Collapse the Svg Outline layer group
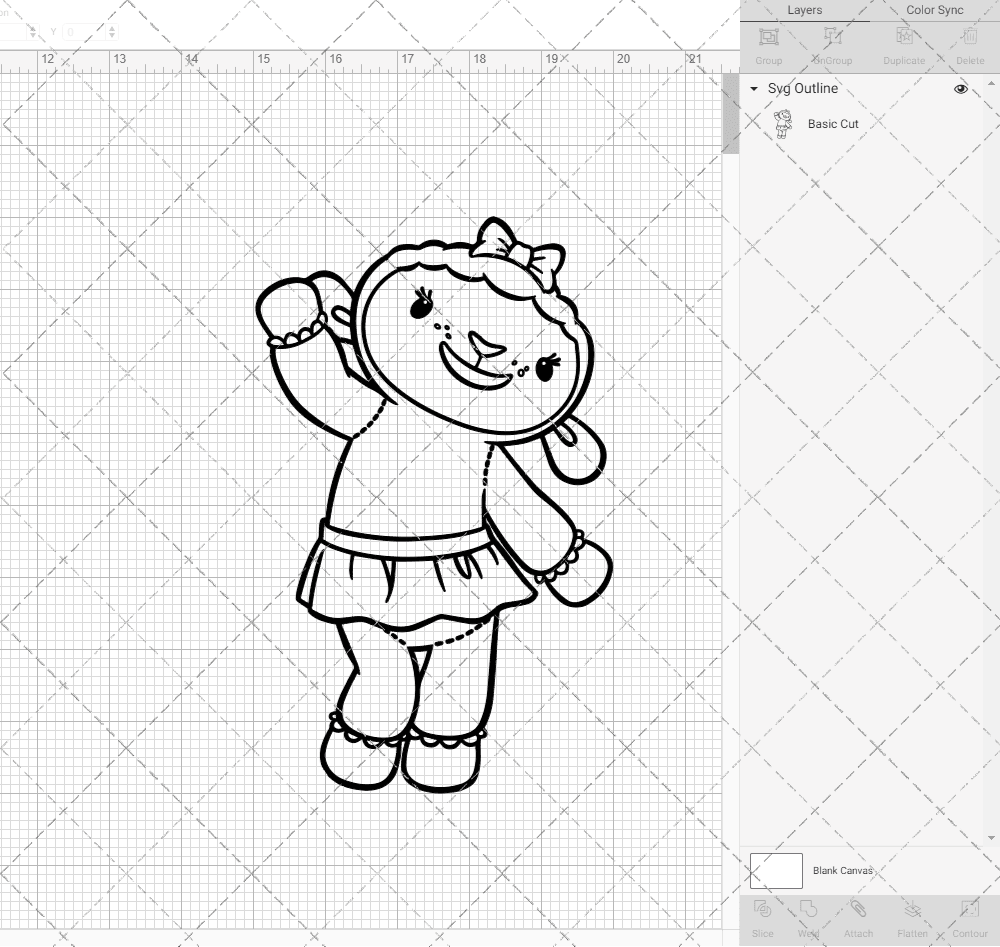The image size is (1000, 947). 753,89
